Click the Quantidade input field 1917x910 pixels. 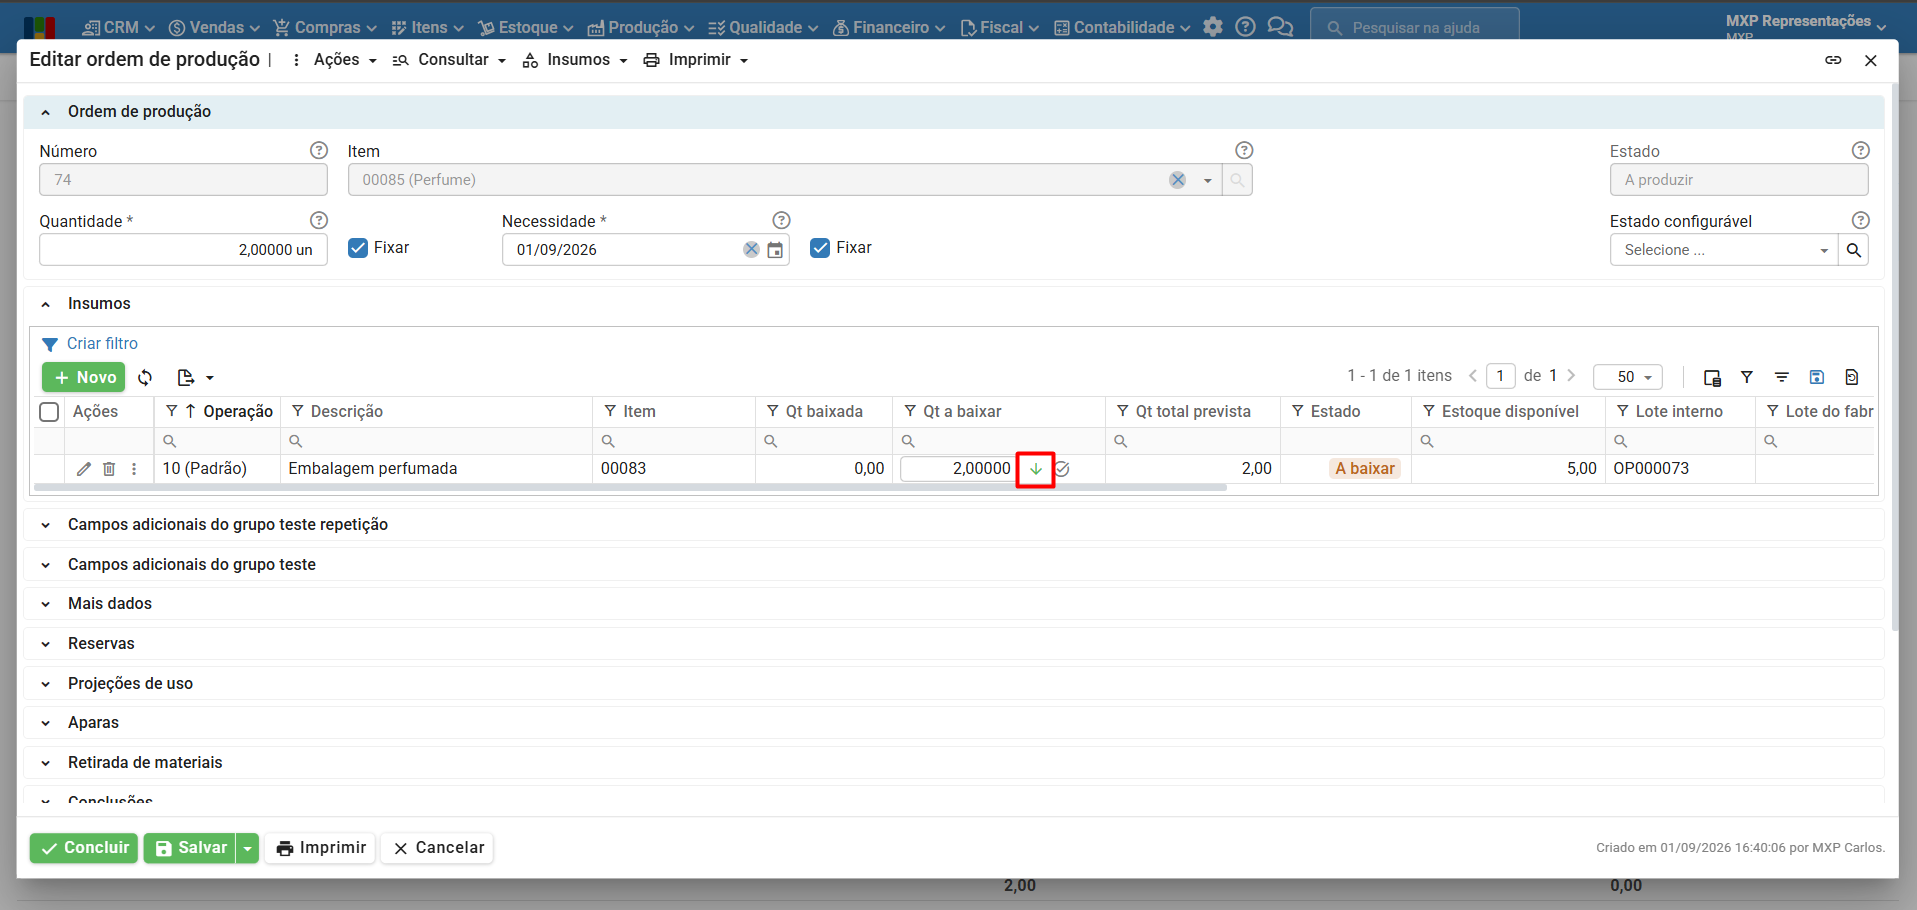click(183, 250)
